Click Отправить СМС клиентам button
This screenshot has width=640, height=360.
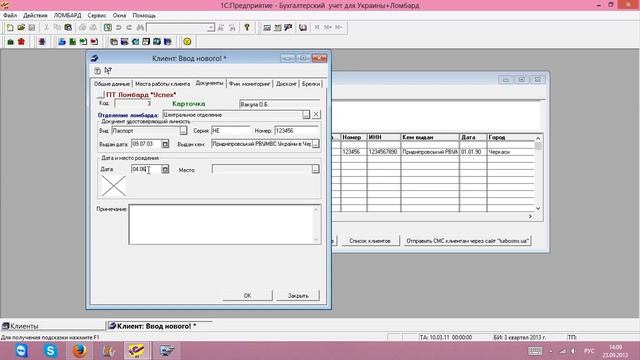(x=467, y=241)
